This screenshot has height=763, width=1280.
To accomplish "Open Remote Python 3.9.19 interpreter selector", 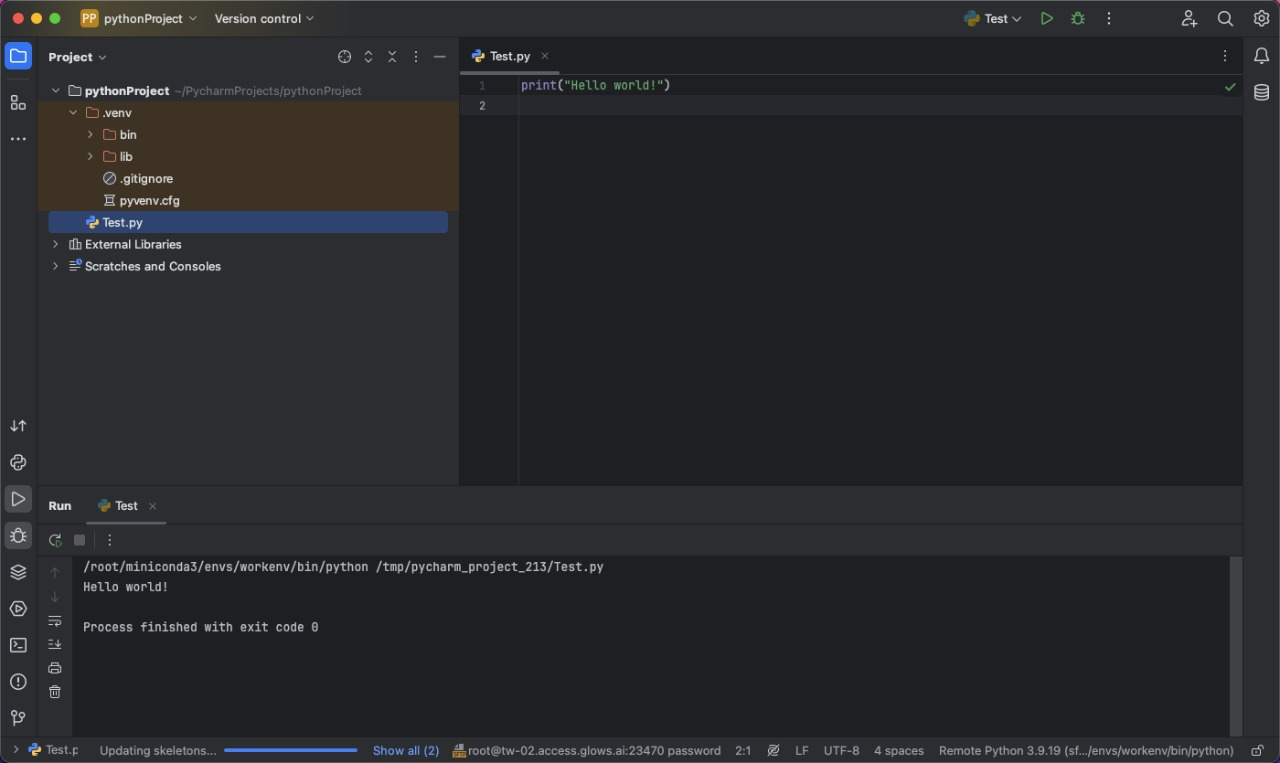I will [x=1086, y=750].
